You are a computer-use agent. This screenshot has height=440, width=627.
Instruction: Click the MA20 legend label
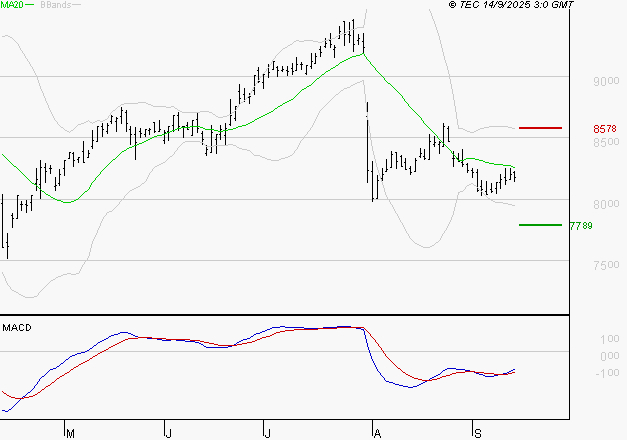[x=12, y=5]
